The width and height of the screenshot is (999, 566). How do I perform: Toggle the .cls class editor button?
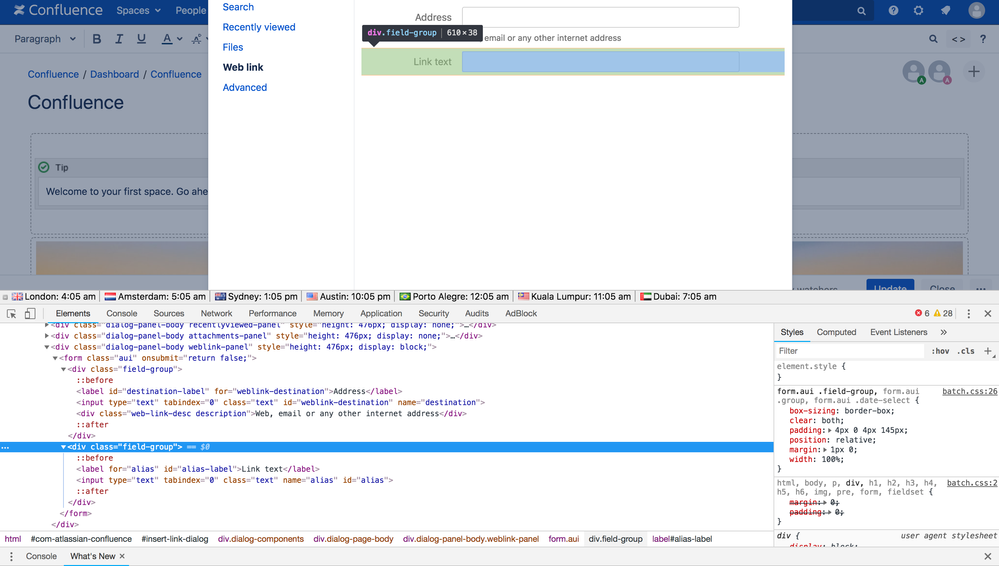(967, 351)
